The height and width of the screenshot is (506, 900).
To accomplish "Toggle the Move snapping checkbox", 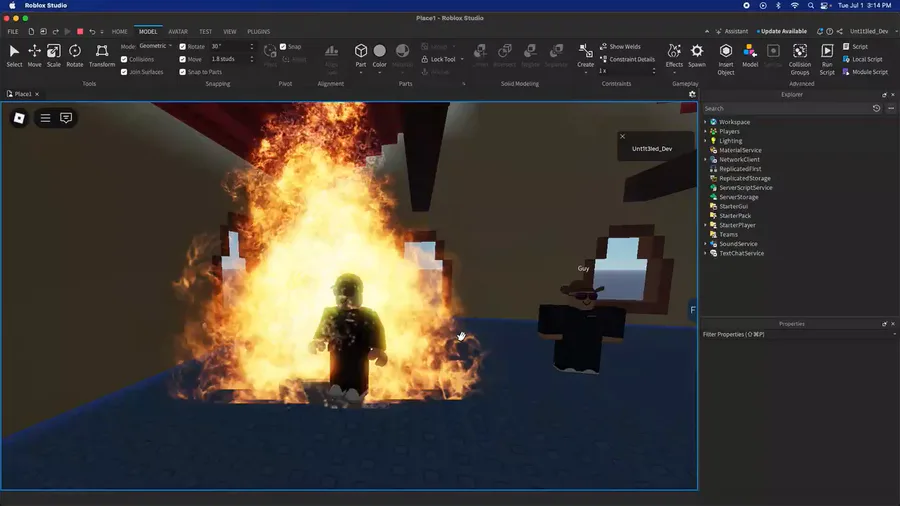I will click(x=183, y=59).
